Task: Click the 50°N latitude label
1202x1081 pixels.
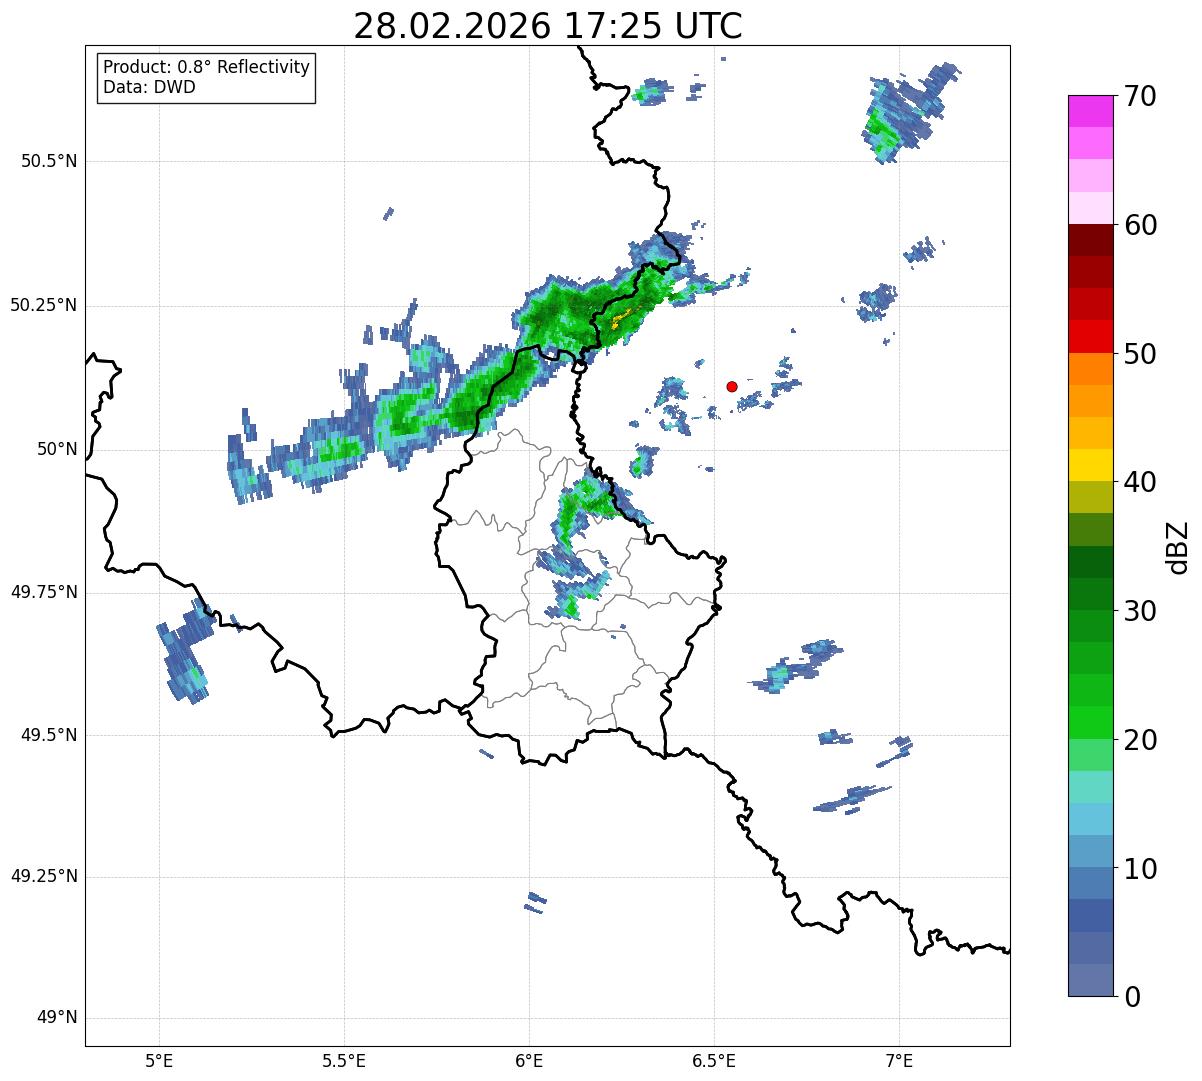Action: click(x=57, y=449)
